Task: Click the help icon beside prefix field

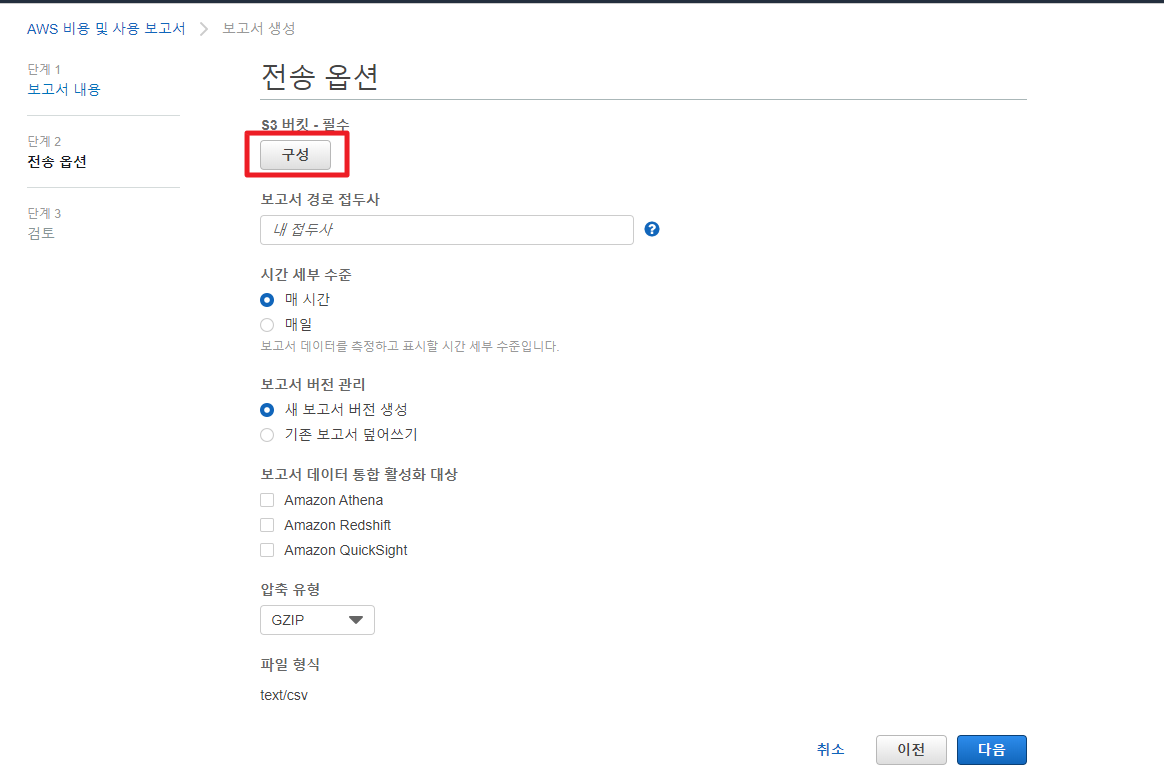Action: pos(652,229)
